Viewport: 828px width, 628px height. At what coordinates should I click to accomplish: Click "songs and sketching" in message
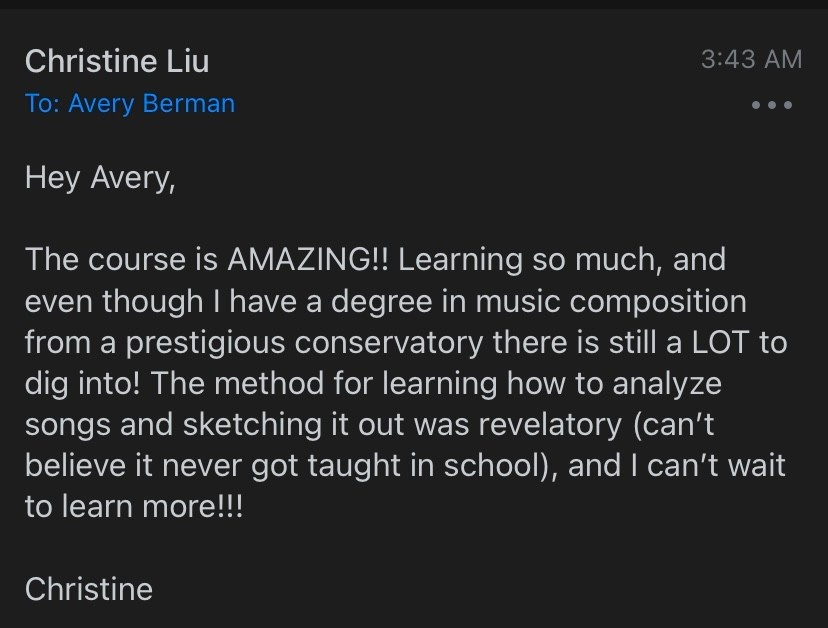pos(173,425)
